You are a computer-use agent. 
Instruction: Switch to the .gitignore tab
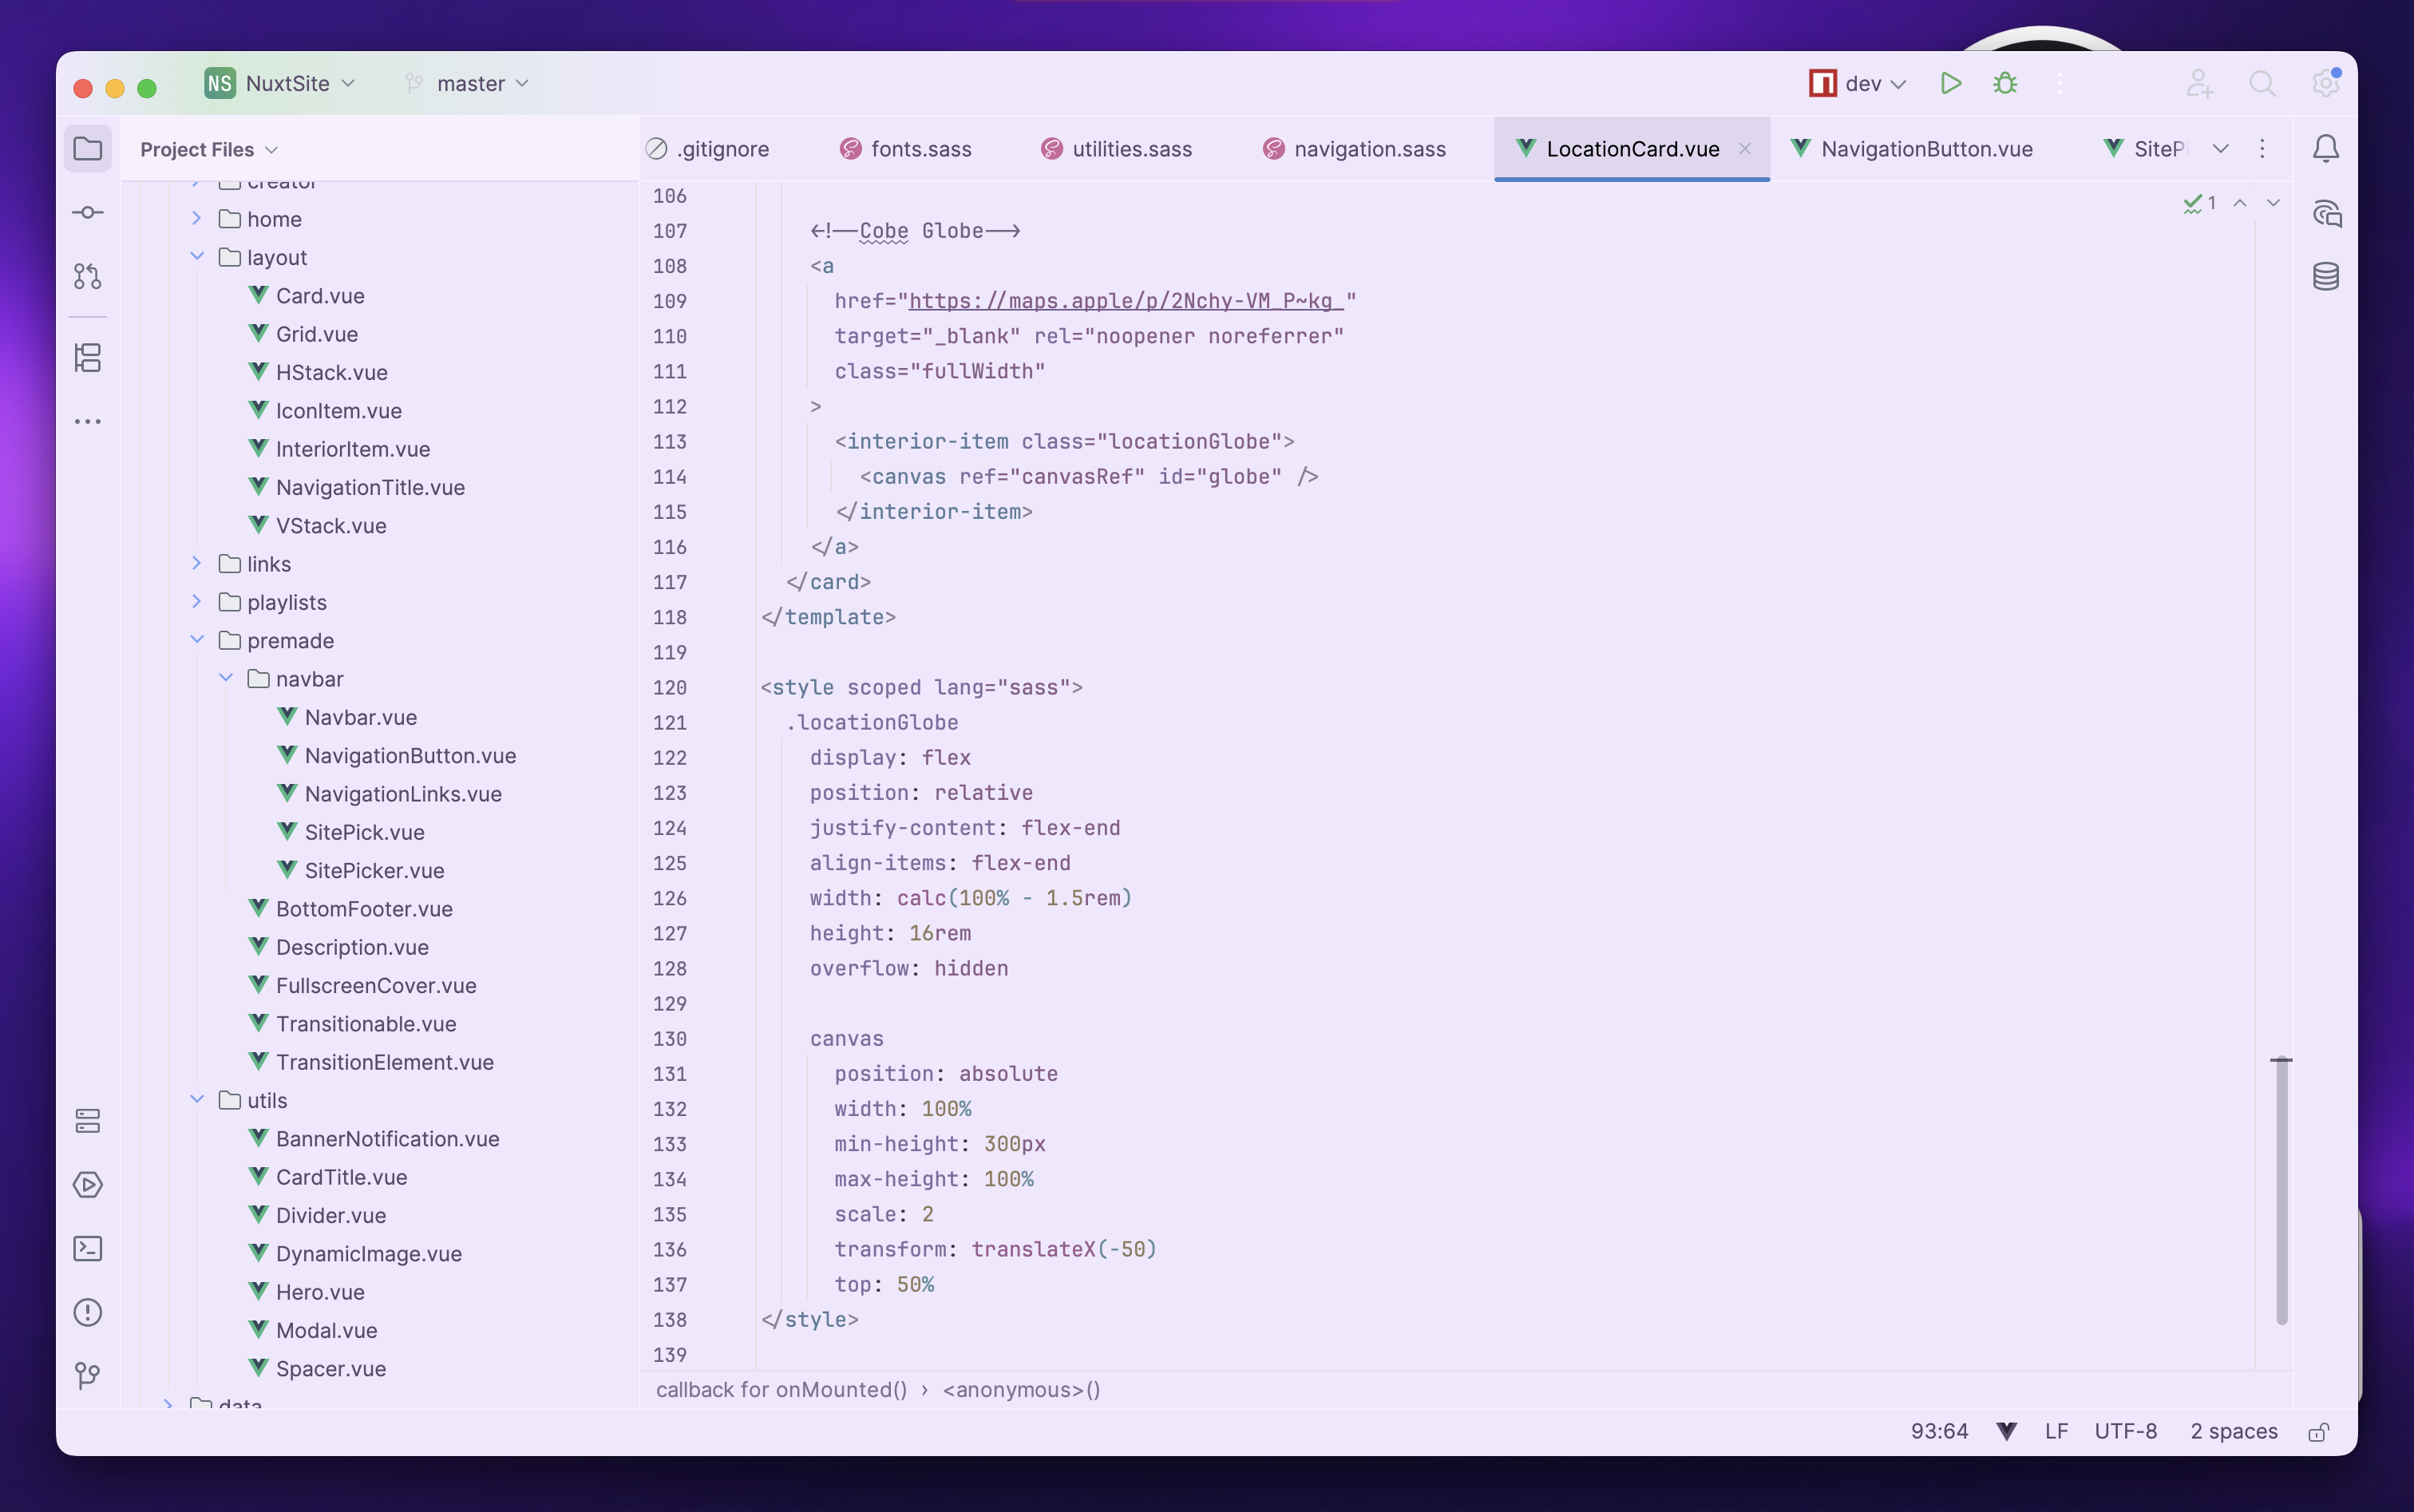708,149
